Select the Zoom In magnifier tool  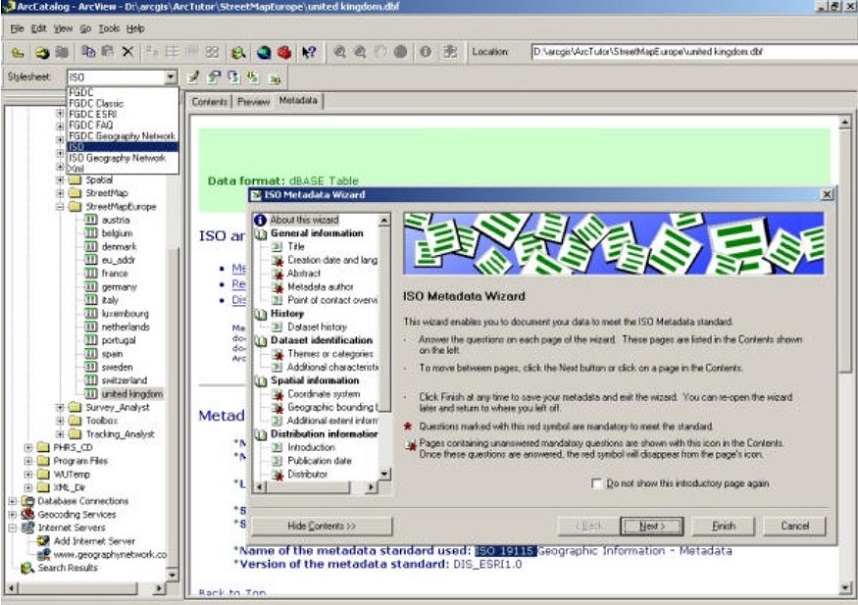pyautogui.click(x=339, y=52)
